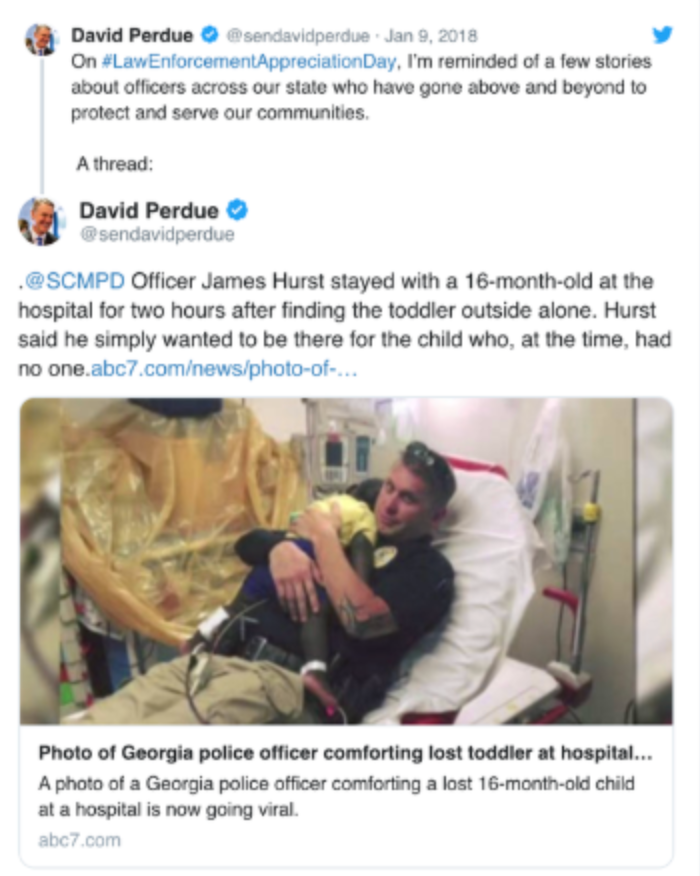This screenshot has width=700, height=876.
Task: Click verified badge beside lower David Perdue name
Action: click(237, 210)
